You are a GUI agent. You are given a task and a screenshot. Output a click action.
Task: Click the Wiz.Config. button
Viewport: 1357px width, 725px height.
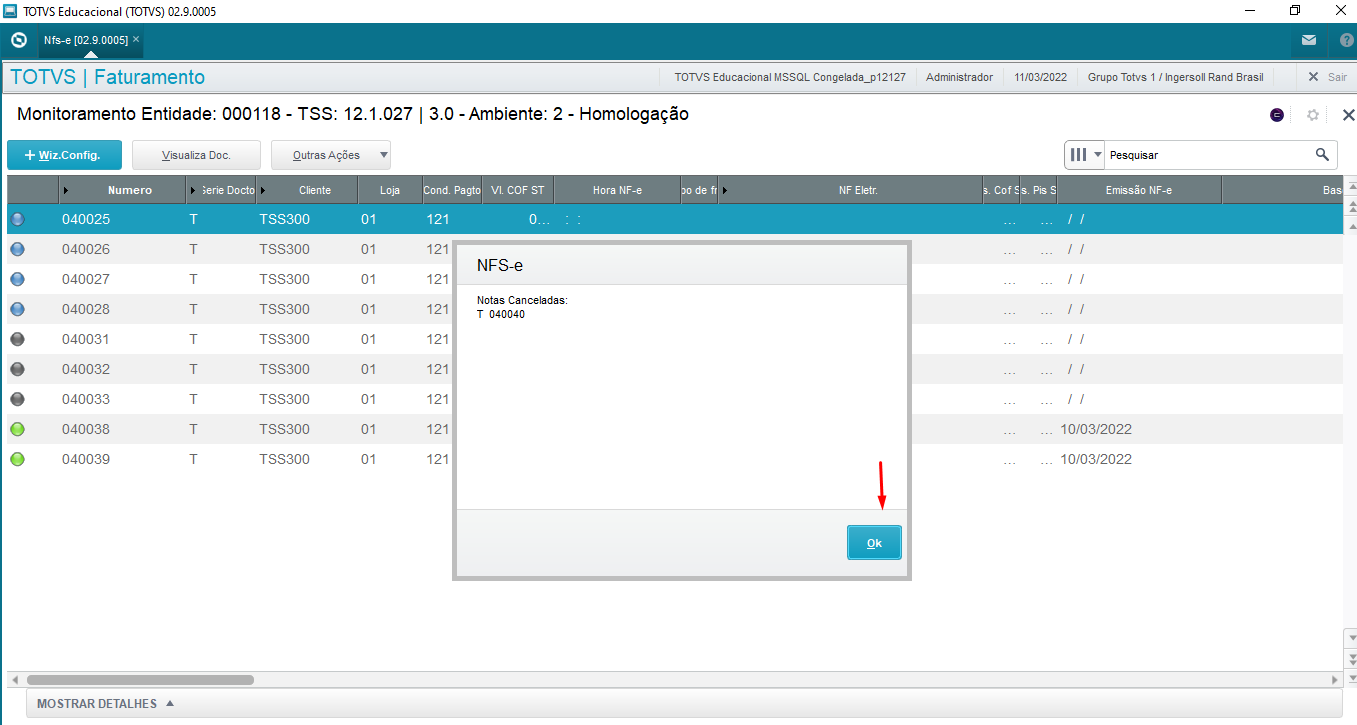click(65, 155)
